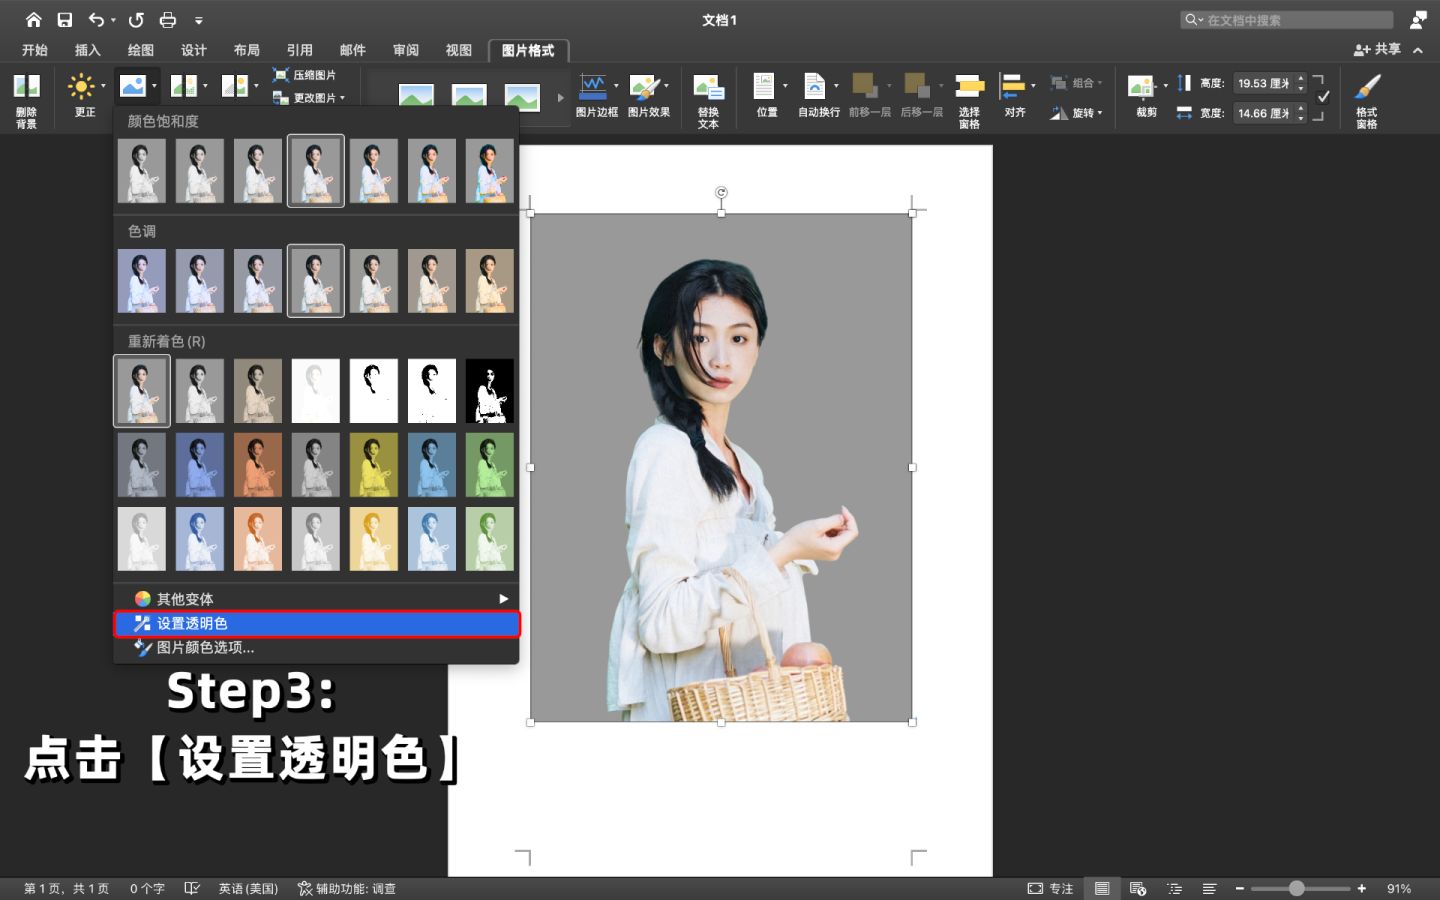Switch to the 审阅 tab
1440x900 pixels.
(x=406, y=50)
